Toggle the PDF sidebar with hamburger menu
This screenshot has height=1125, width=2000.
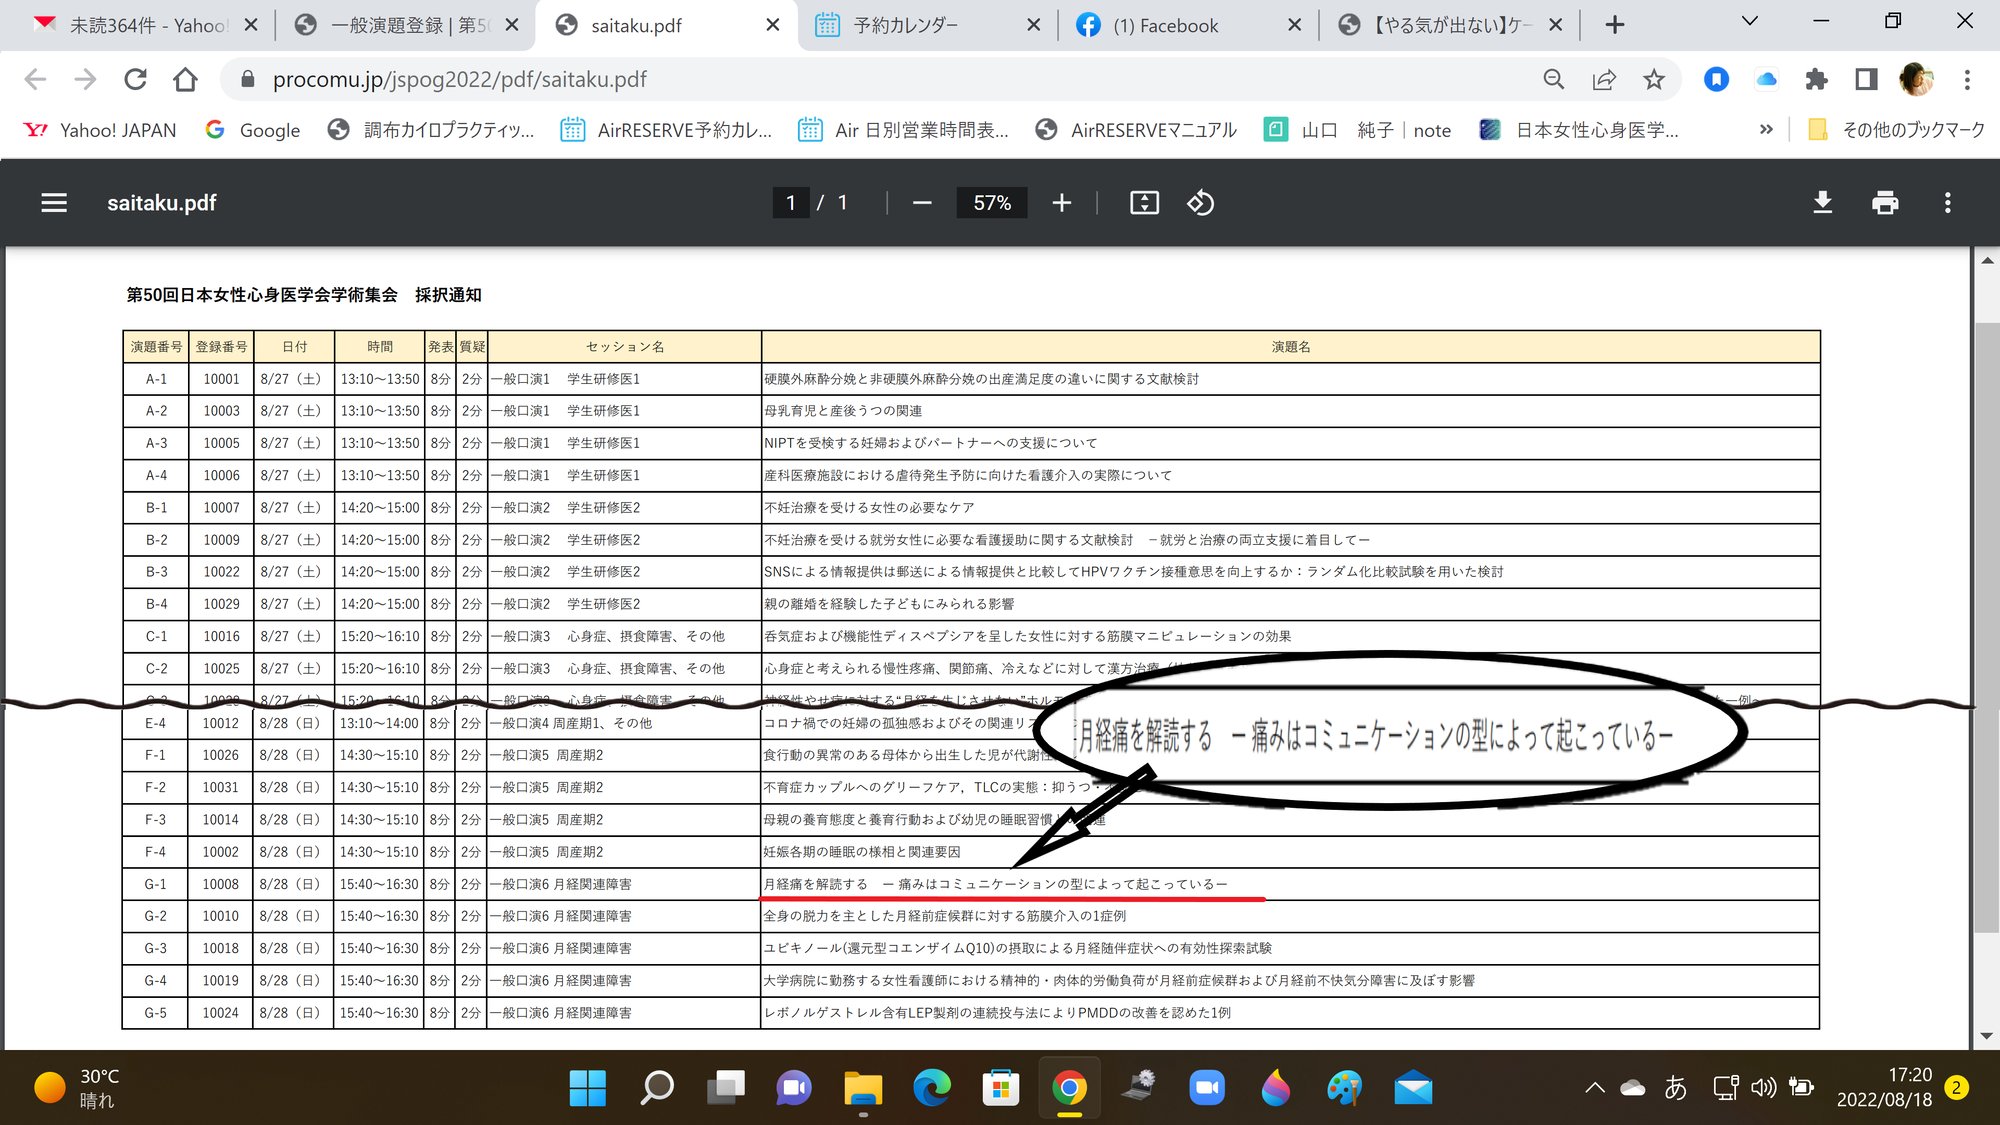coord(53,202)
